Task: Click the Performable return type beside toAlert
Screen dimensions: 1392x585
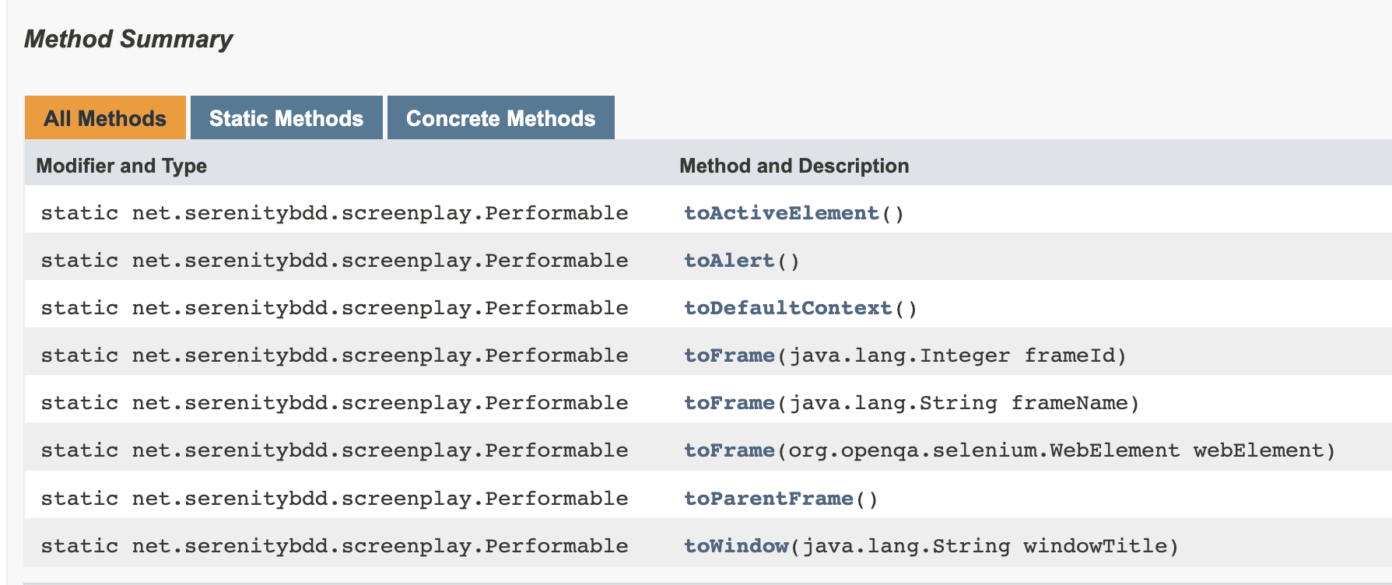Action: coord(379,261)
